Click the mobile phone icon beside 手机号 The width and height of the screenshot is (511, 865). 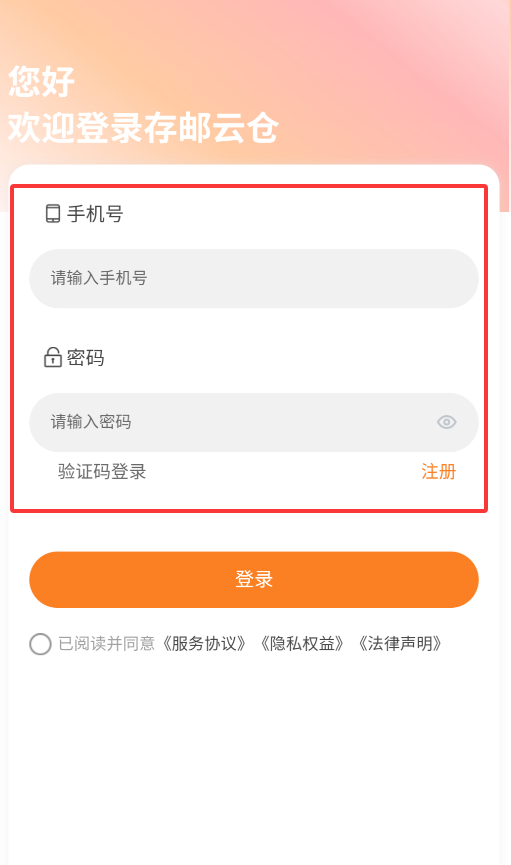(53, 213)
